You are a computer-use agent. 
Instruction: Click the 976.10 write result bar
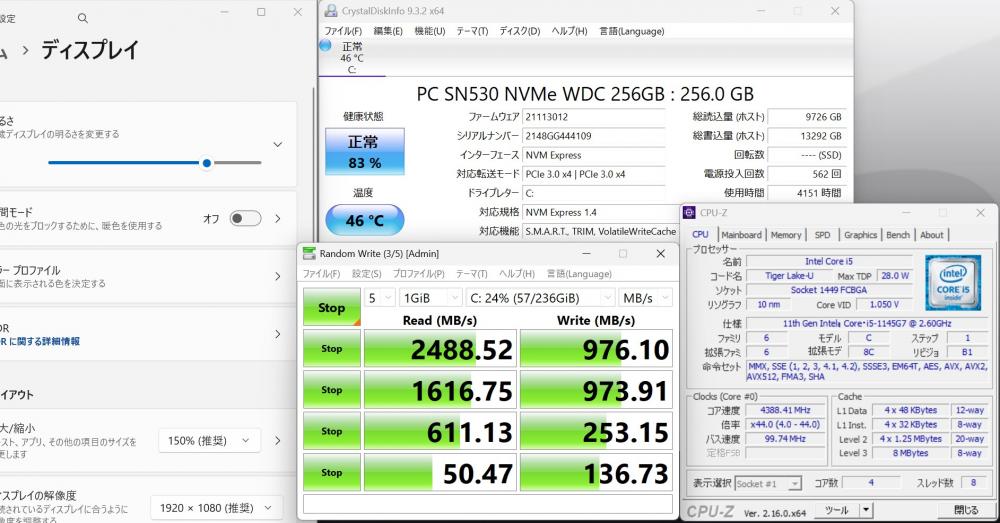click(x=596, y=349)
